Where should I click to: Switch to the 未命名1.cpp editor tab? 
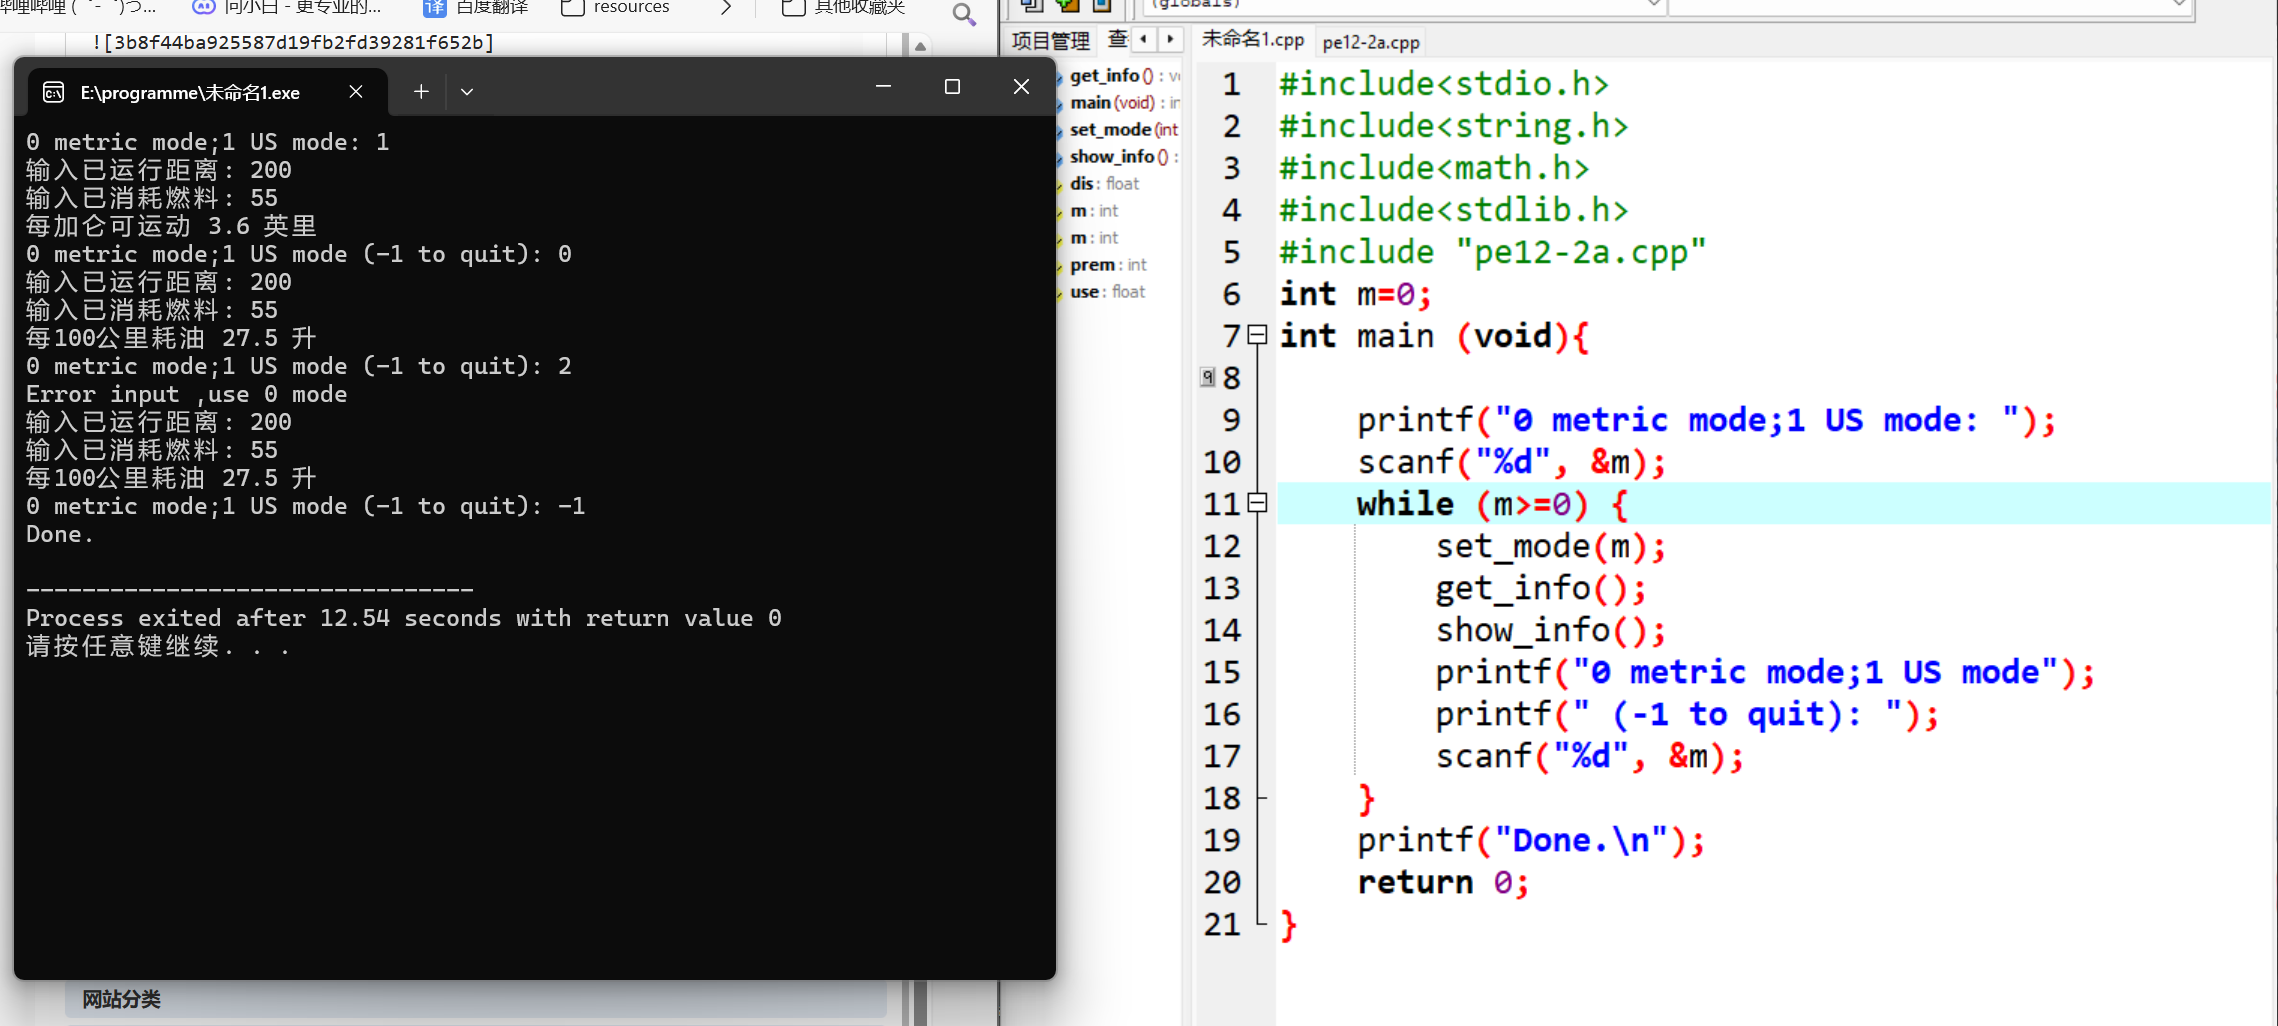pyautogui.click(x=1252, y=40)
